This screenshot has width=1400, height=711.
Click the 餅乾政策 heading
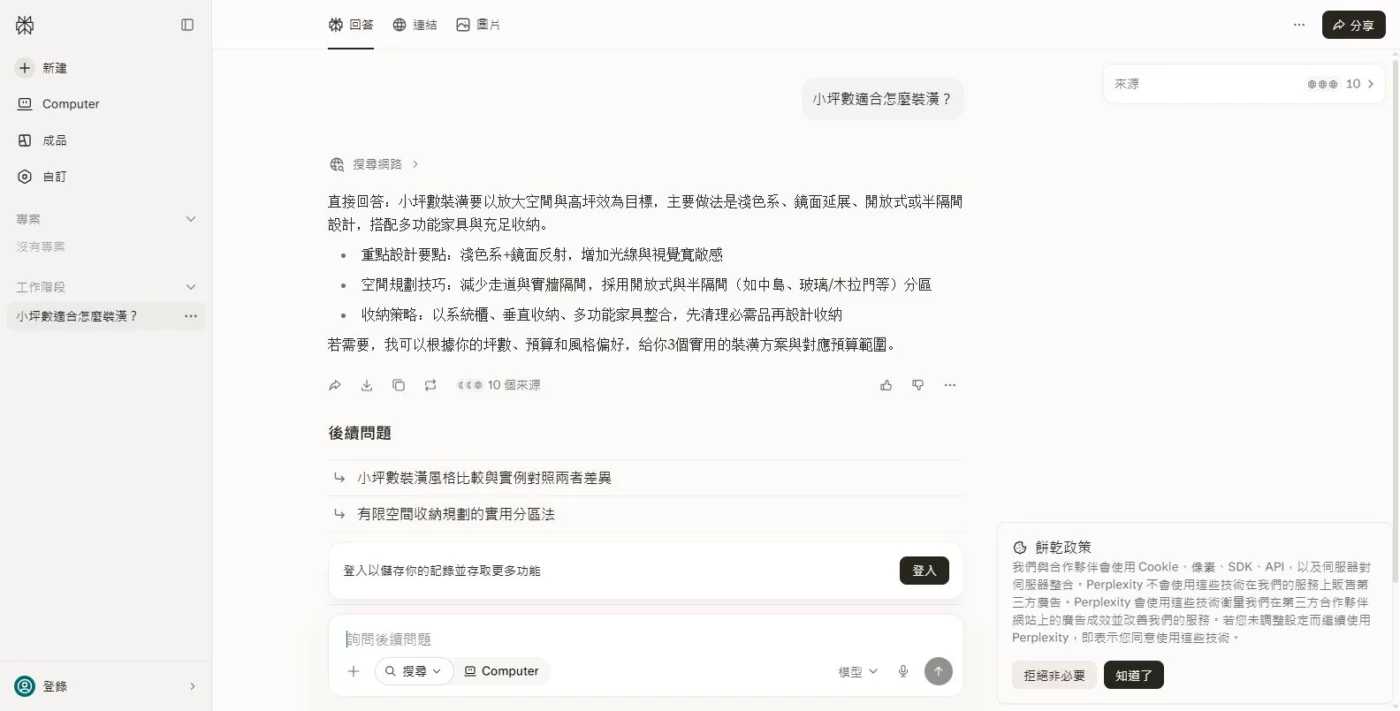coord(1063,547)
